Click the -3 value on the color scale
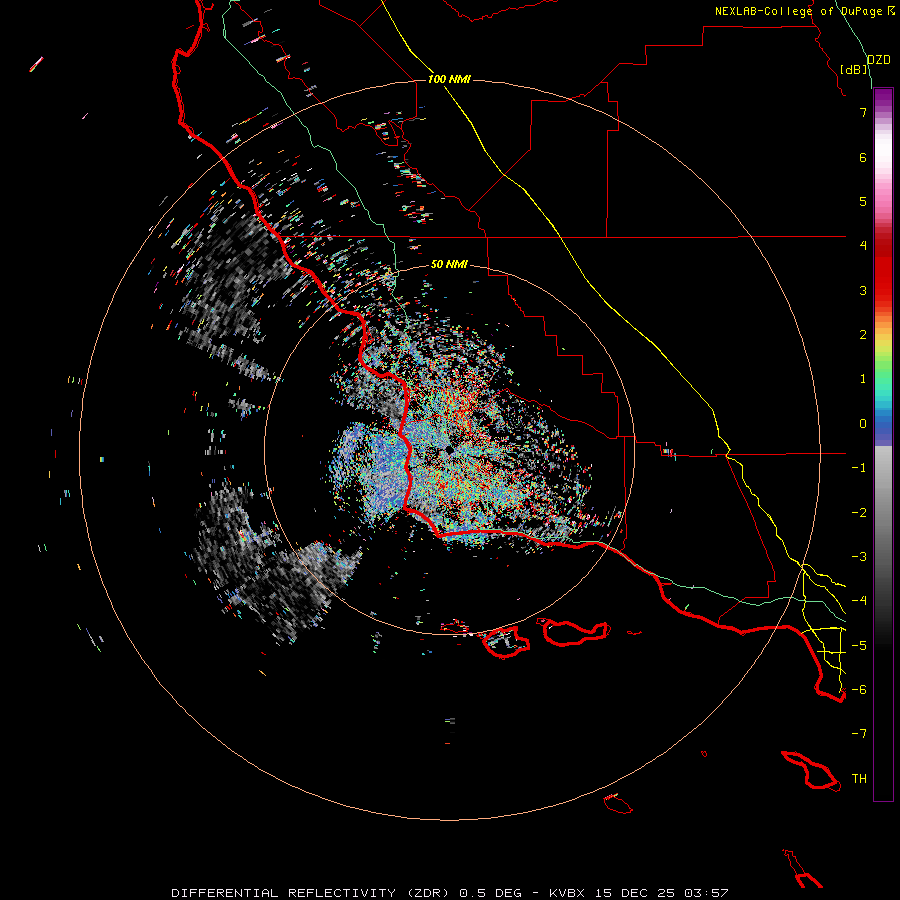 click(x=859, y=557)
